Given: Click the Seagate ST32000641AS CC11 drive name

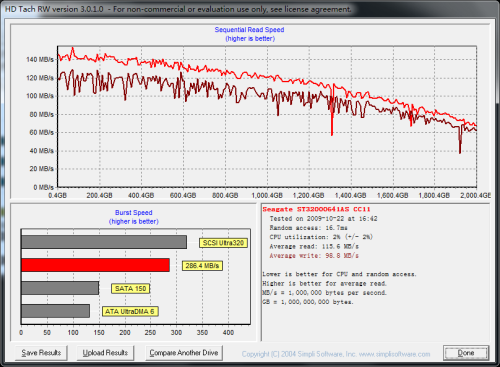Looking at the screenshot, I should coord(316,209).
